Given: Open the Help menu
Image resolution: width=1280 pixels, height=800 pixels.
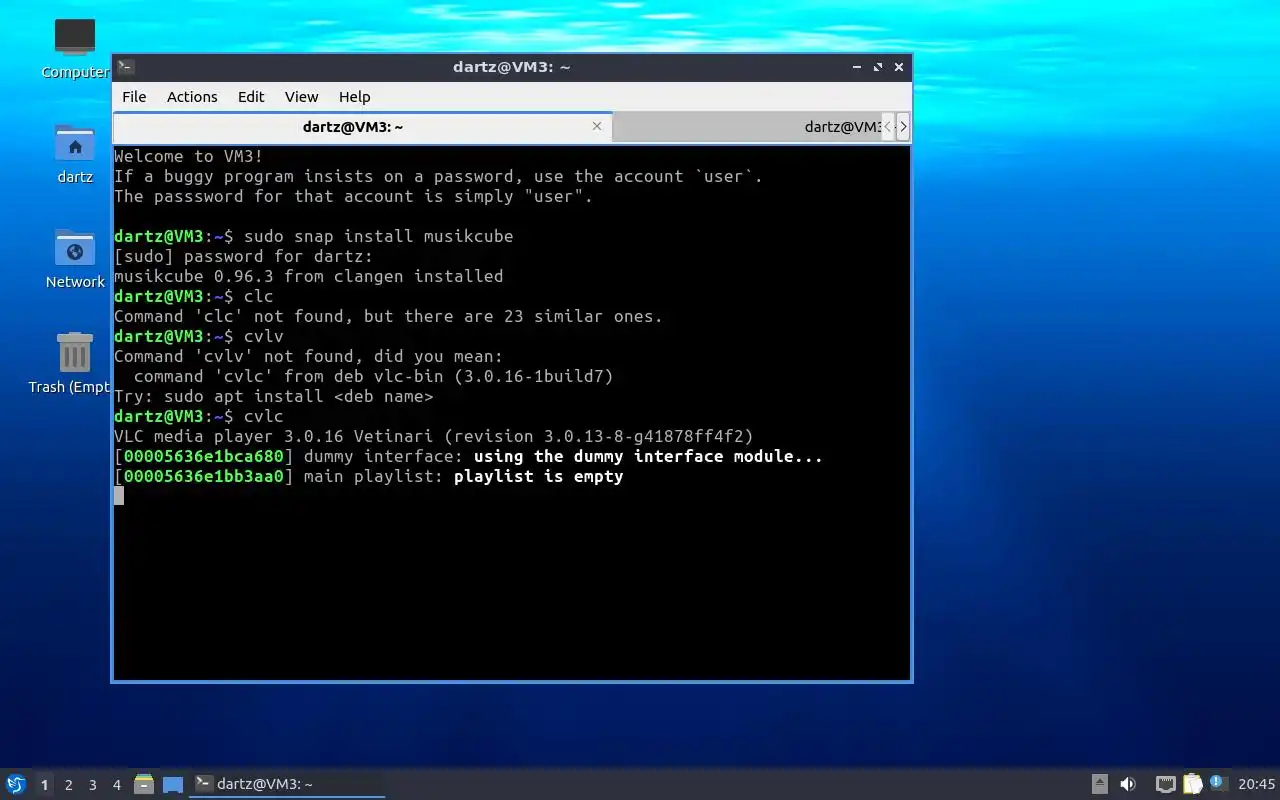Looking at the screenshot, I should (x=354, y=97).
